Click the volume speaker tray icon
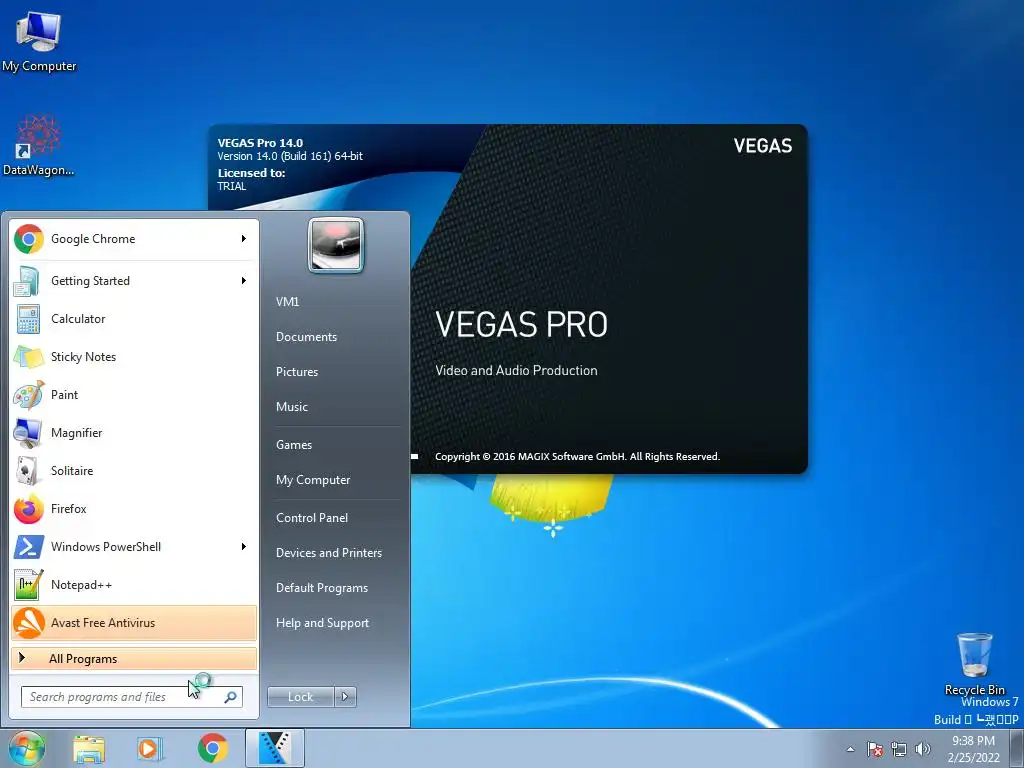This screenshot has width=1024, height=768. point(923,750)
